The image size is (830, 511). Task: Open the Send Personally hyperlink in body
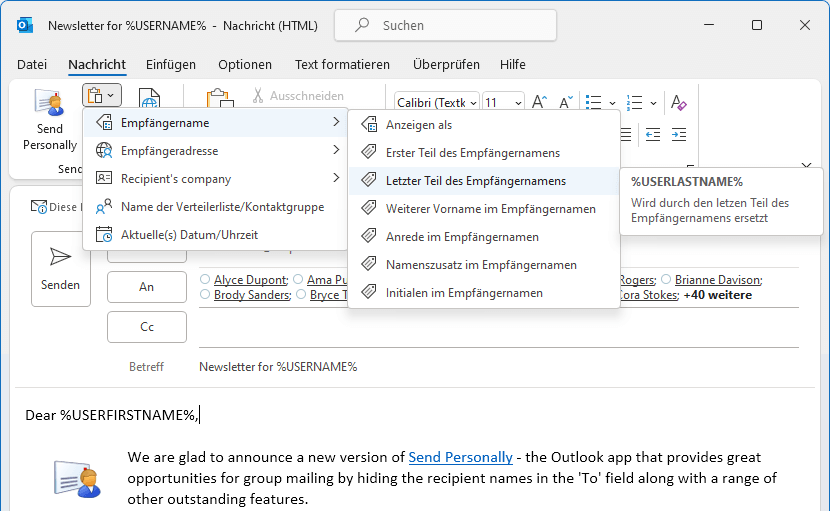[x=460, y=457]
